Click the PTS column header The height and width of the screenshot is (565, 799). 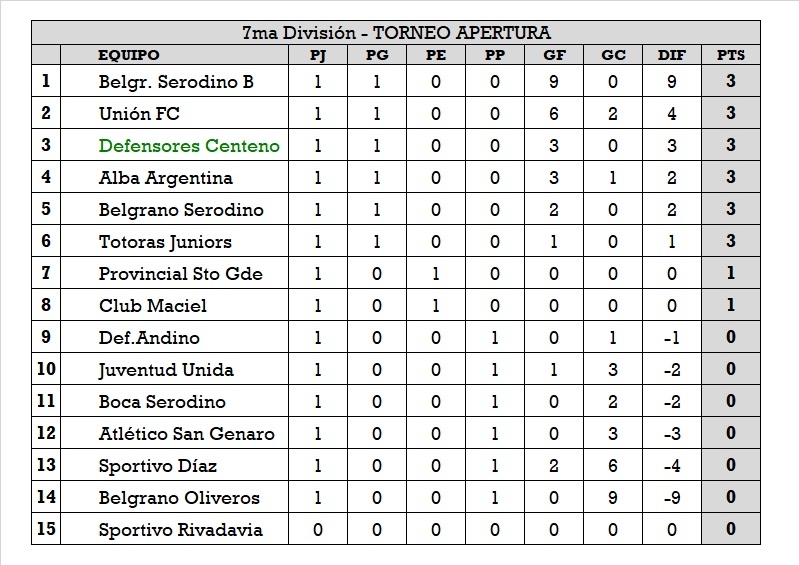point(731,56)
